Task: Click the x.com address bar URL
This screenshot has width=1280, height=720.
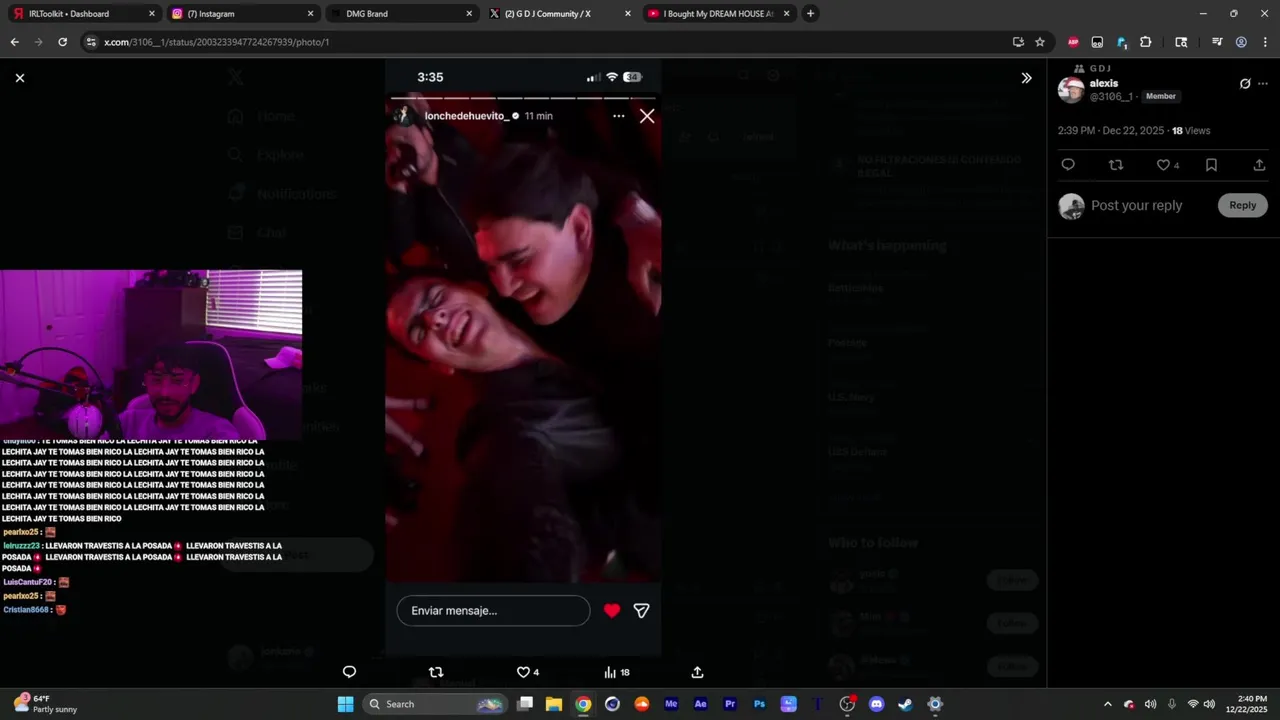Action: tap(216, 42)
